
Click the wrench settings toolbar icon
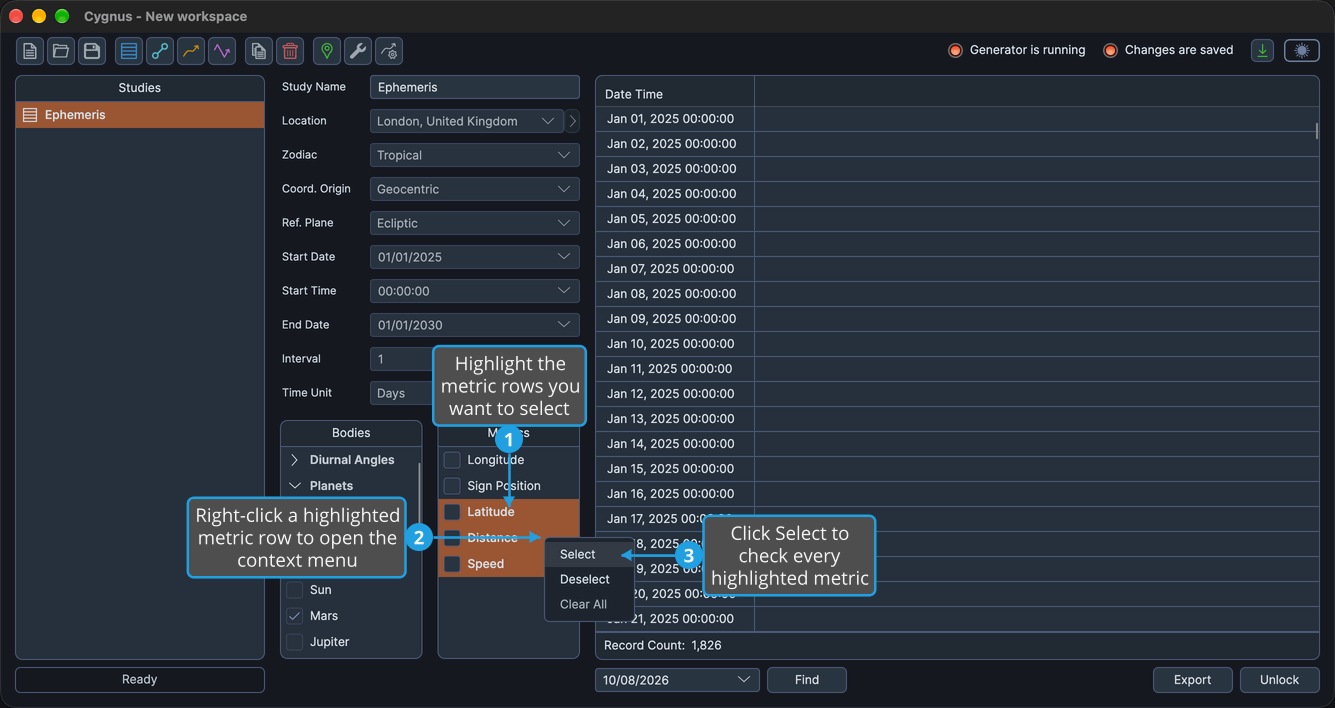tap(358, 51)
